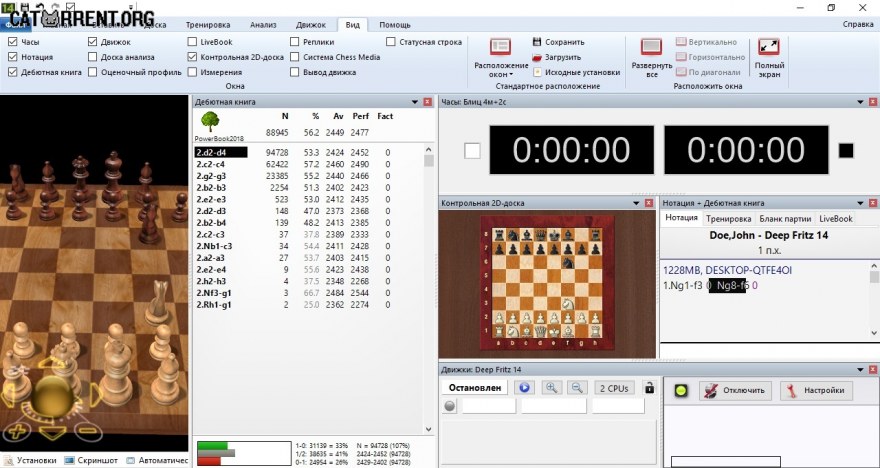Click the 3D board zoom plus icon
Viewport: 880px width, 468px height.
(x=16, y=431)
